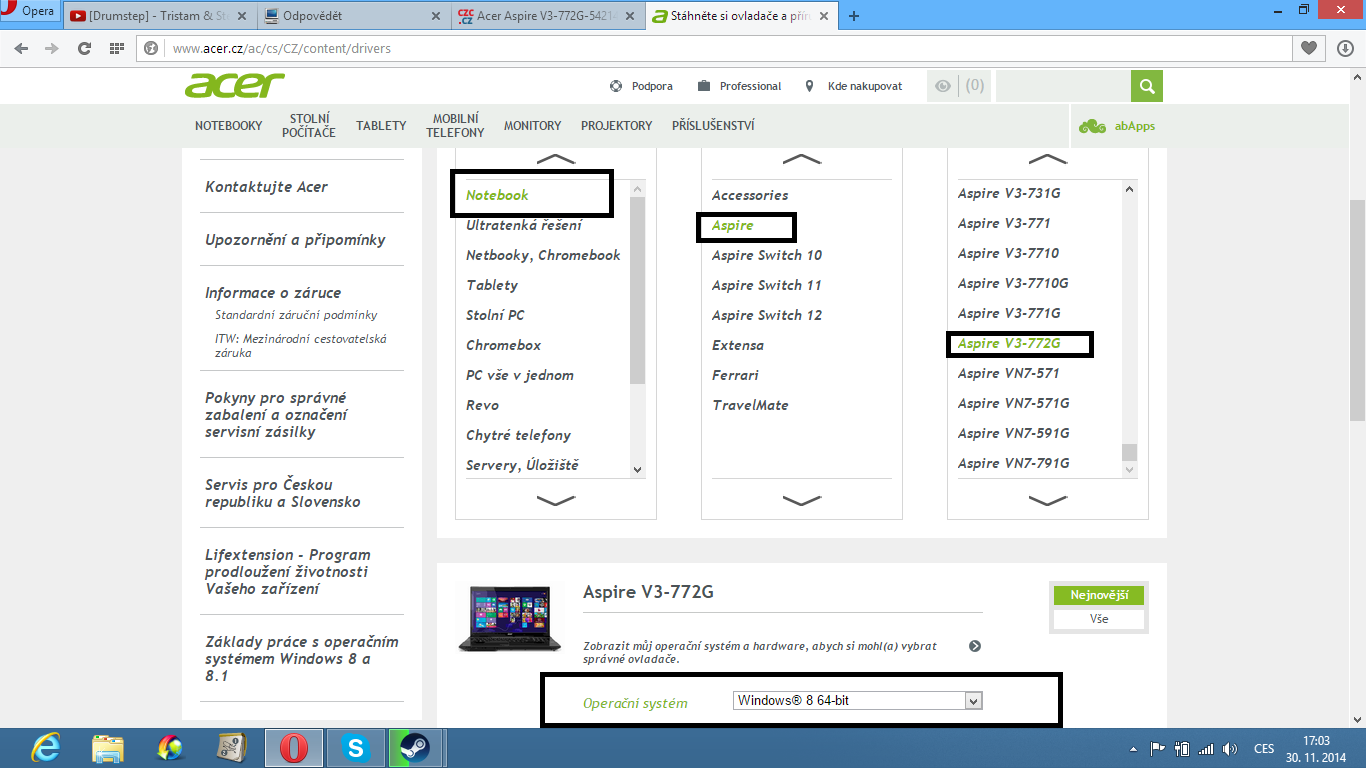1366x768 pixels.
Task: Open TABLETY menu
Action: click(x=381, y=126)
